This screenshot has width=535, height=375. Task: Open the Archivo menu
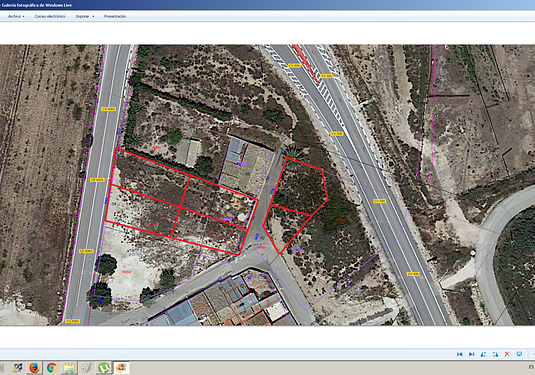coord(16,16)
